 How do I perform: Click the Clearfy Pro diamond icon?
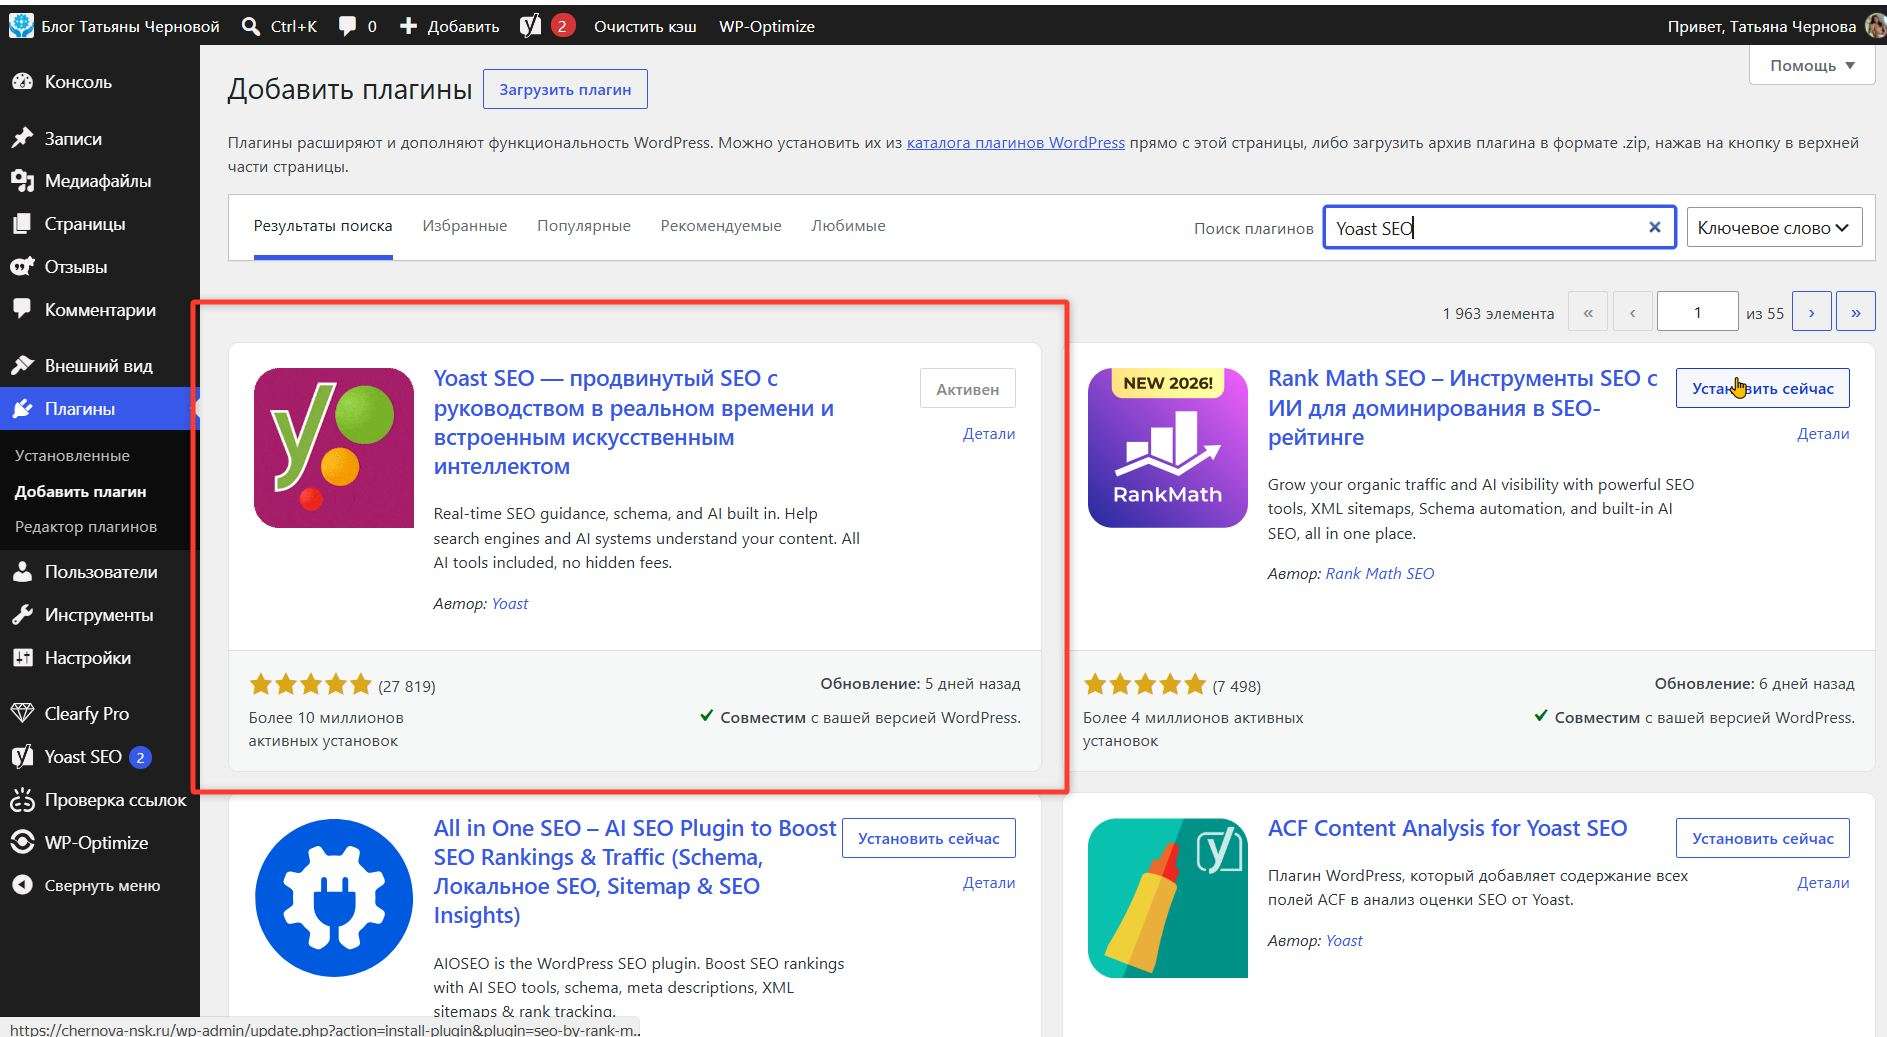(22, 714)
